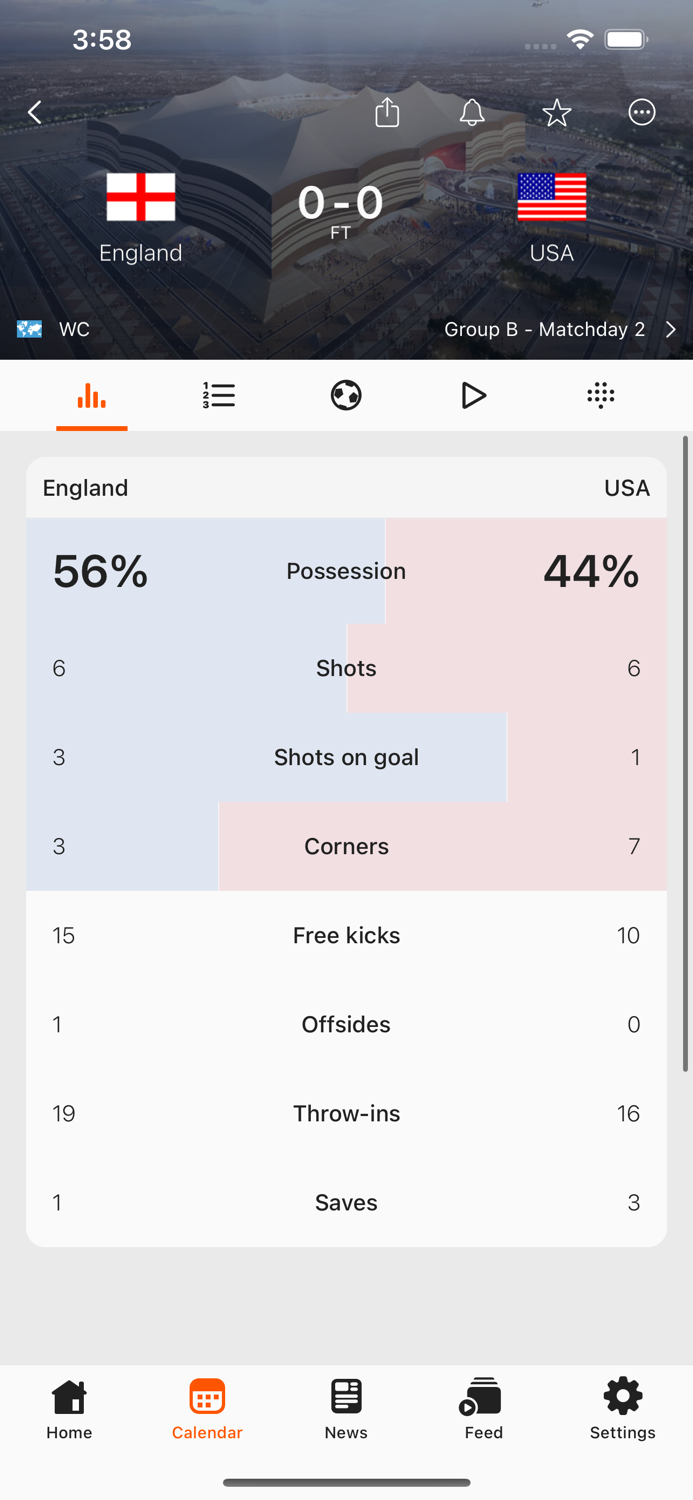Open the USA team page

point(551,253)
